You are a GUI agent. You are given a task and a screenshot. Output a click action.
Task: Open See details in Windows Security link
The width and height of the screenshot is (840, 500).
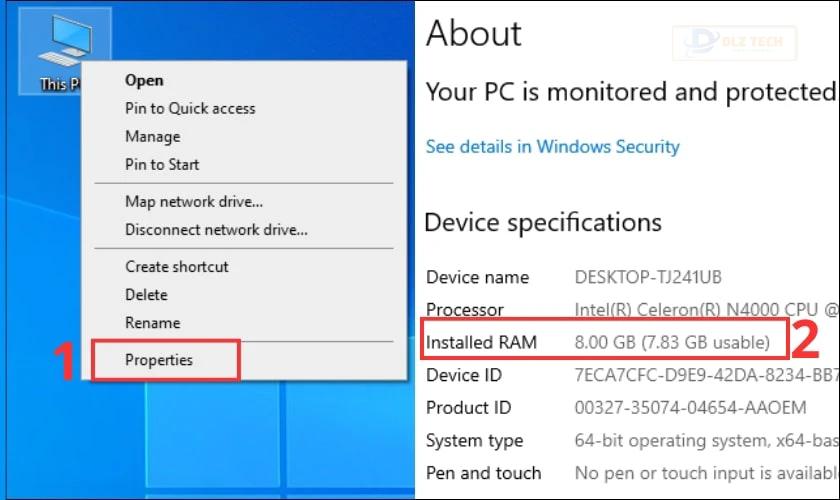(552, 147)
